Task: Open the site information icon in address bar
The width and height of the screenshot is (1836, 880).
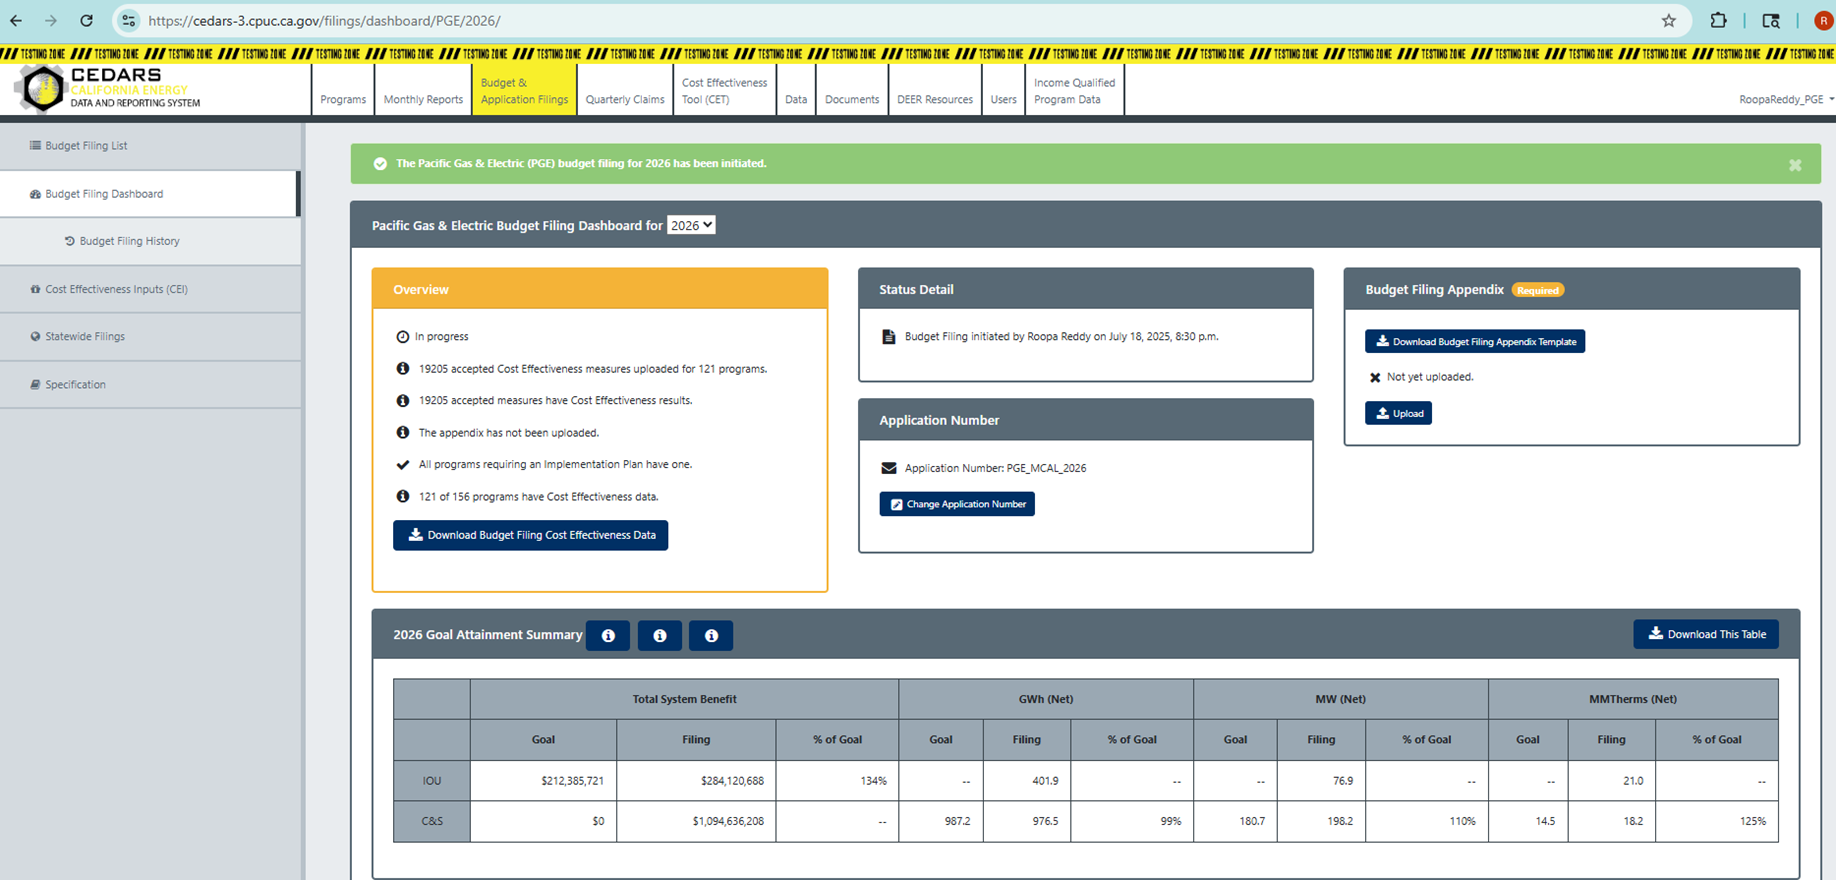Action: pyautogui.click(x=128, y=20)
